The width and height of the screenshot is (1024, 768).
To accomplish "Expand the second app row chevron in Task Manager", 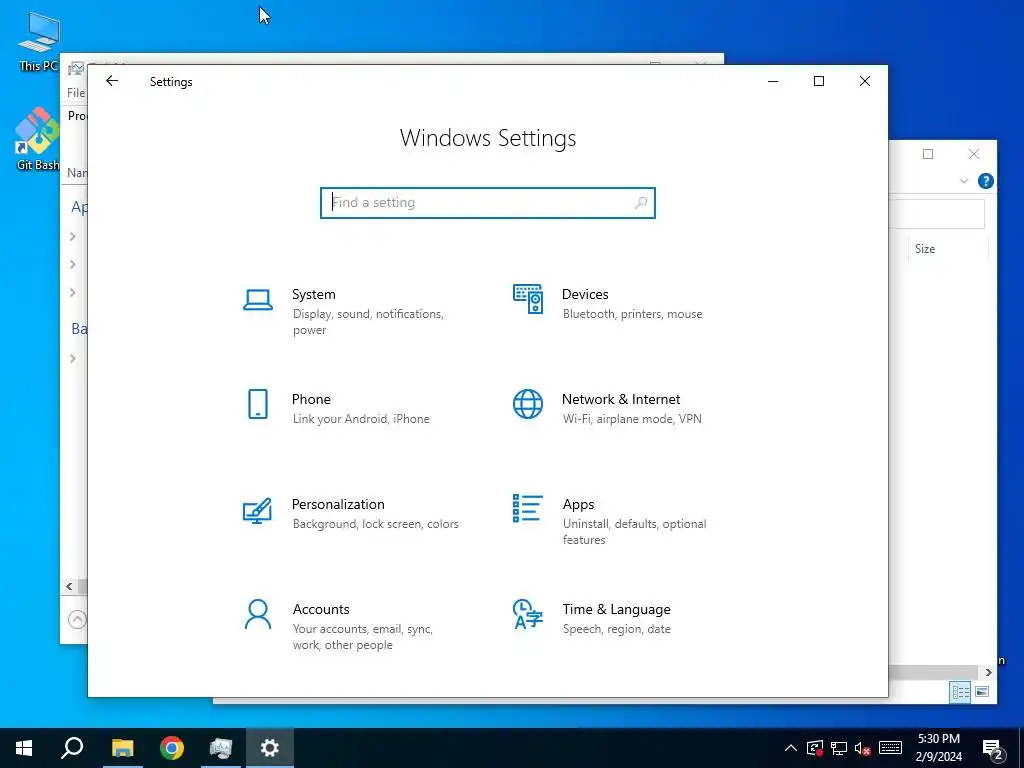I will tap(73, 264).
